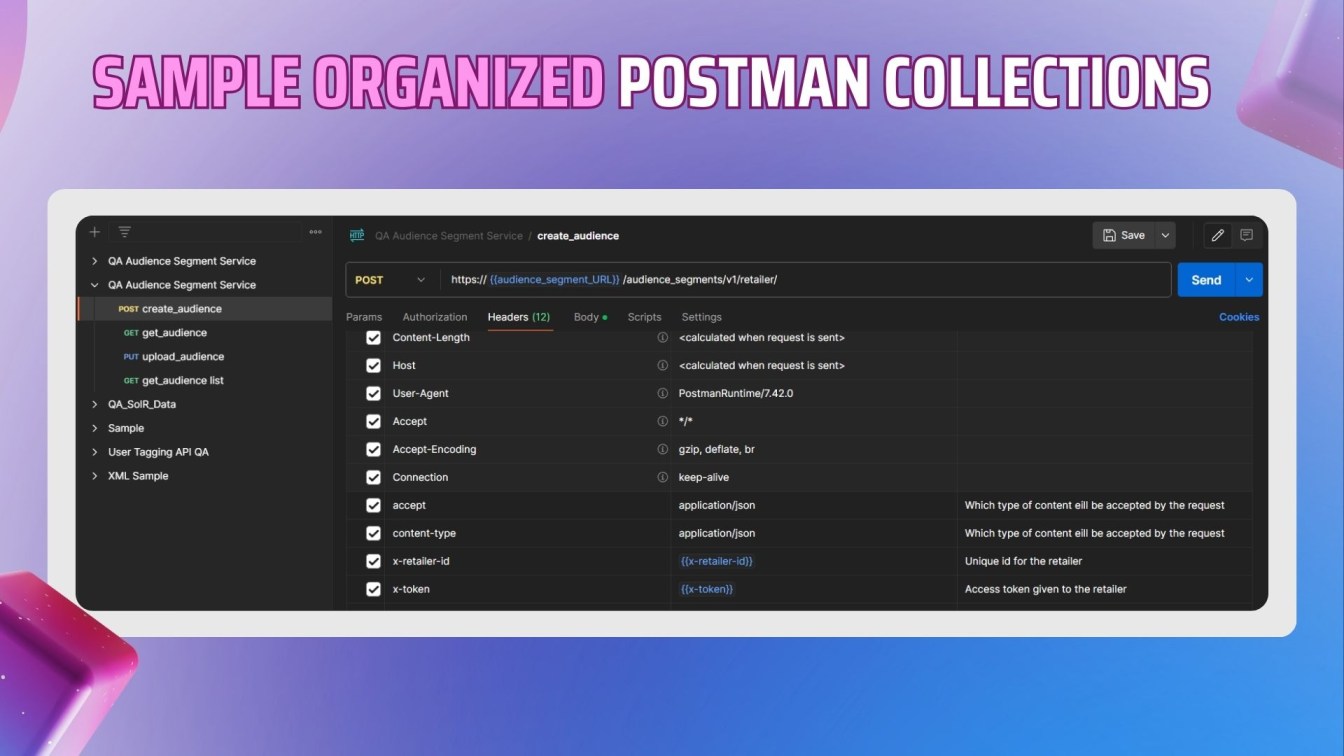
Task: Click the HTTP request type icon in breadcrumb
Action: tap(357, 236)
